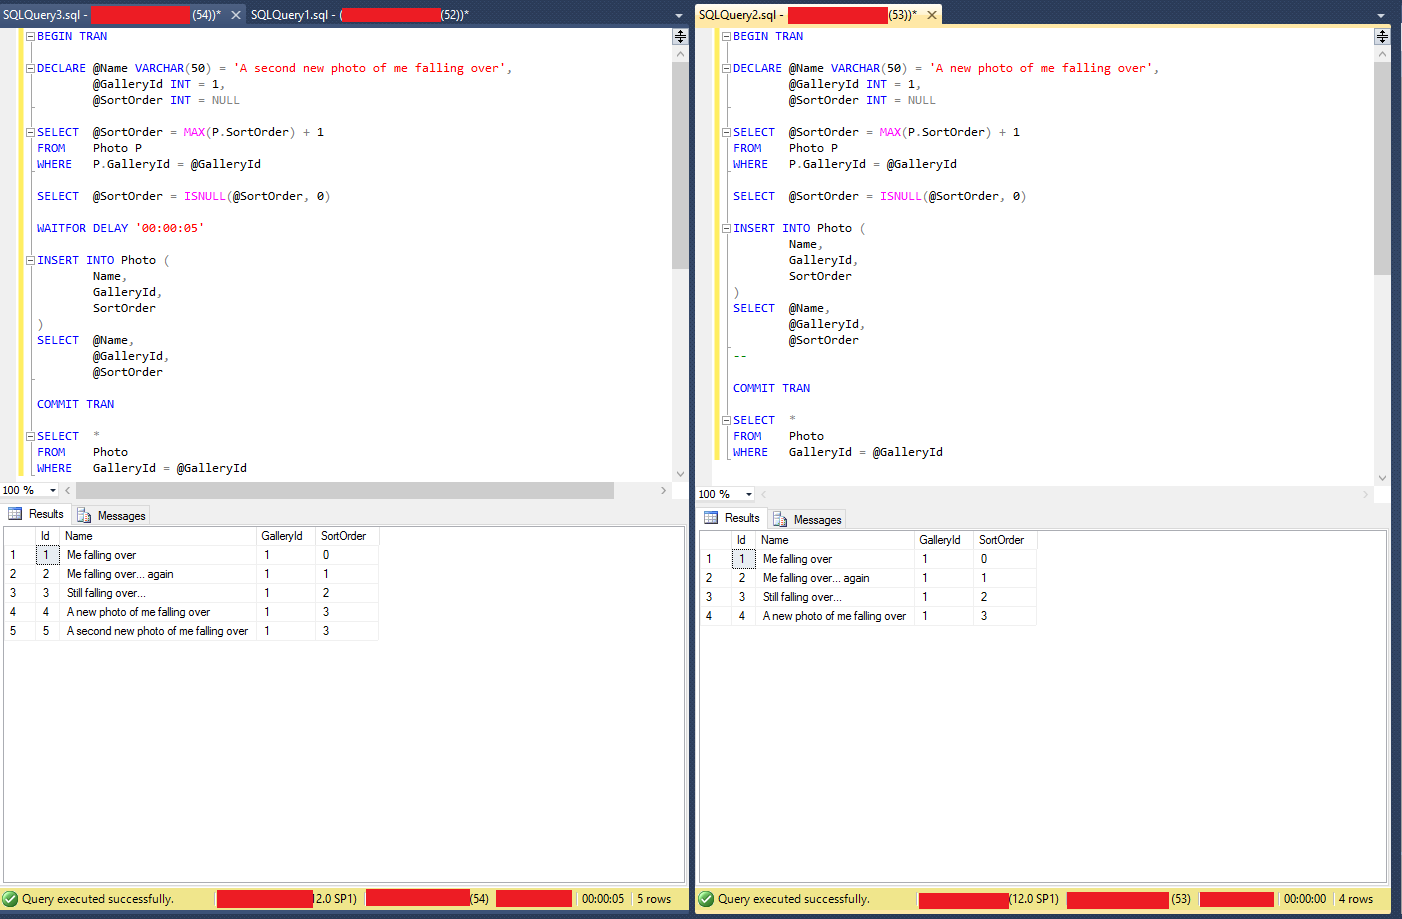This screenshot has height=919, width=1402.
Task: Click elapsed time 00:00:05 in left status bar
Action: [x=603, y=899]
